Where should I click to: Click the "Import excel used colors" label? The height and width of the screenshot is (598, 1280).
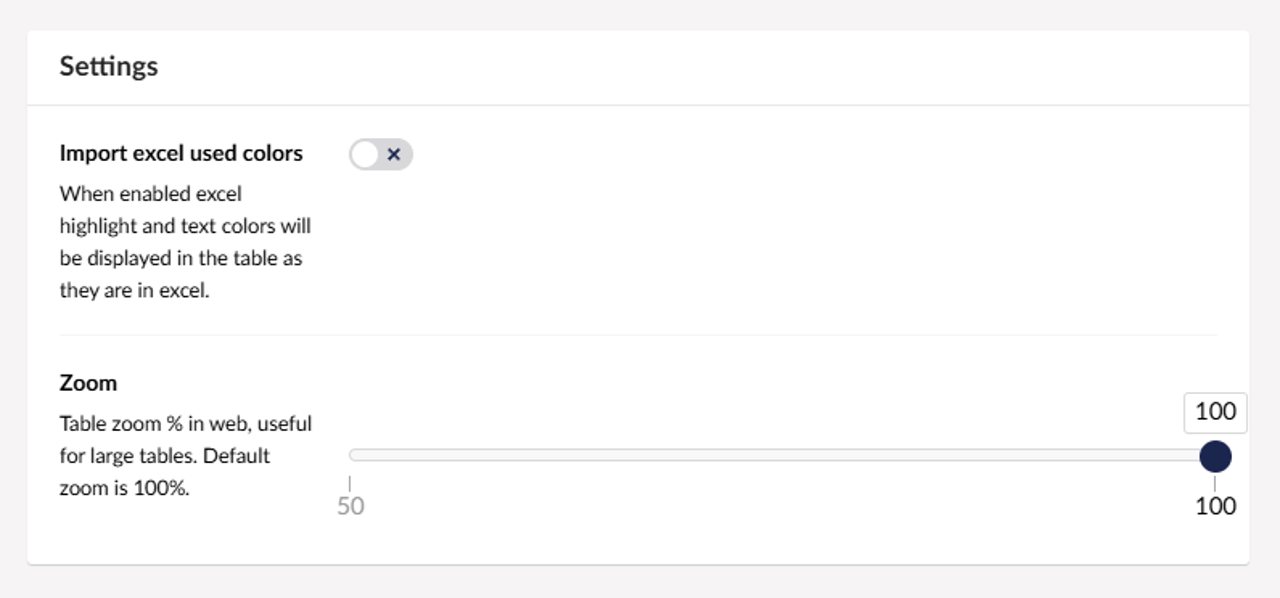coord(181,153)
